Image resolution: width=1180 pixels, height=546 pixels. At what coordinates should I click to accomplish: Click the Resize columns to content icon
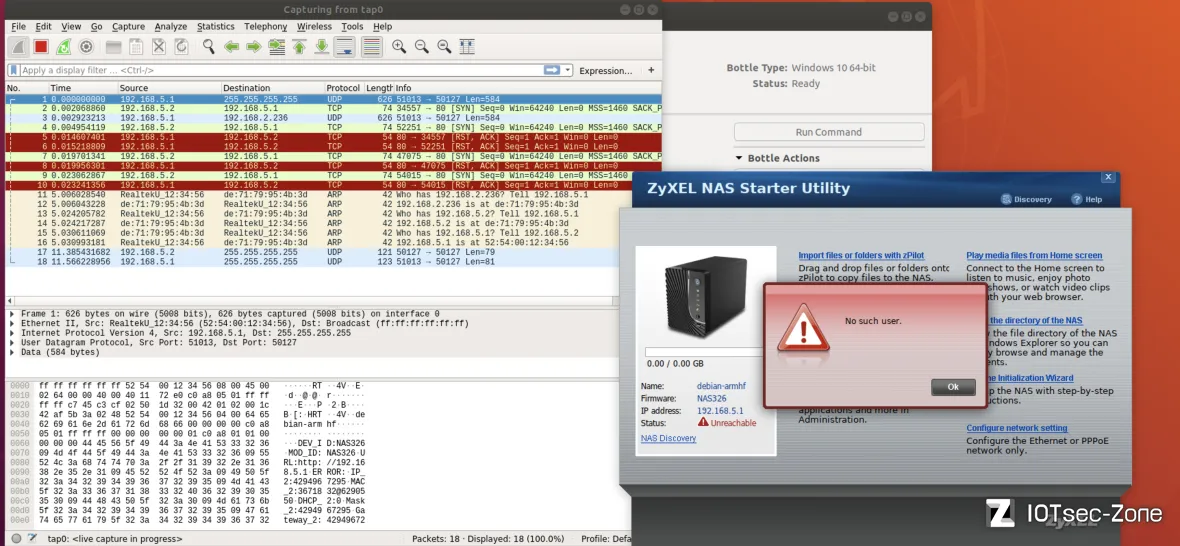tap(467, 47)
